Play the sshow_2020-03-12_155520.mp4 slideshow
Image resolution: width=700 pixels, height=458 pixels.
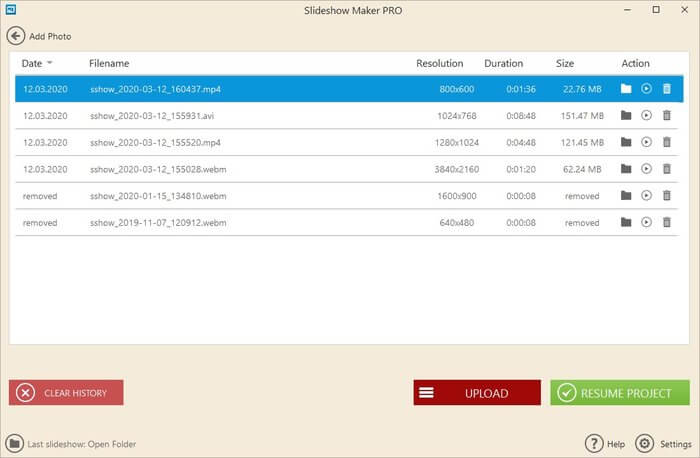646,142
